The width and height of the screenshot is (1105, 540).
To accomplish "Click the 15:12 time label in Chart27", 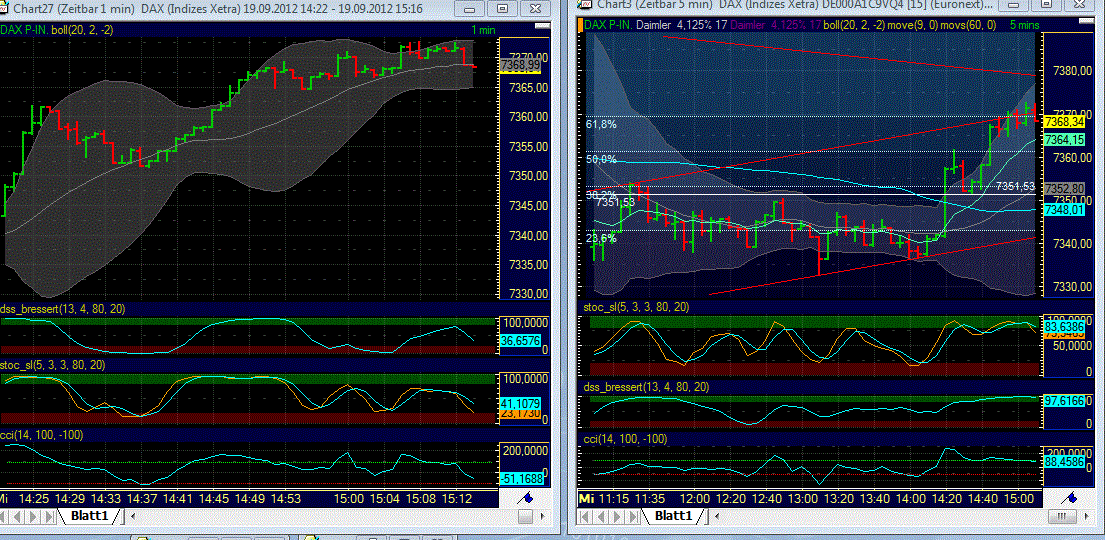I will point(457,498).
